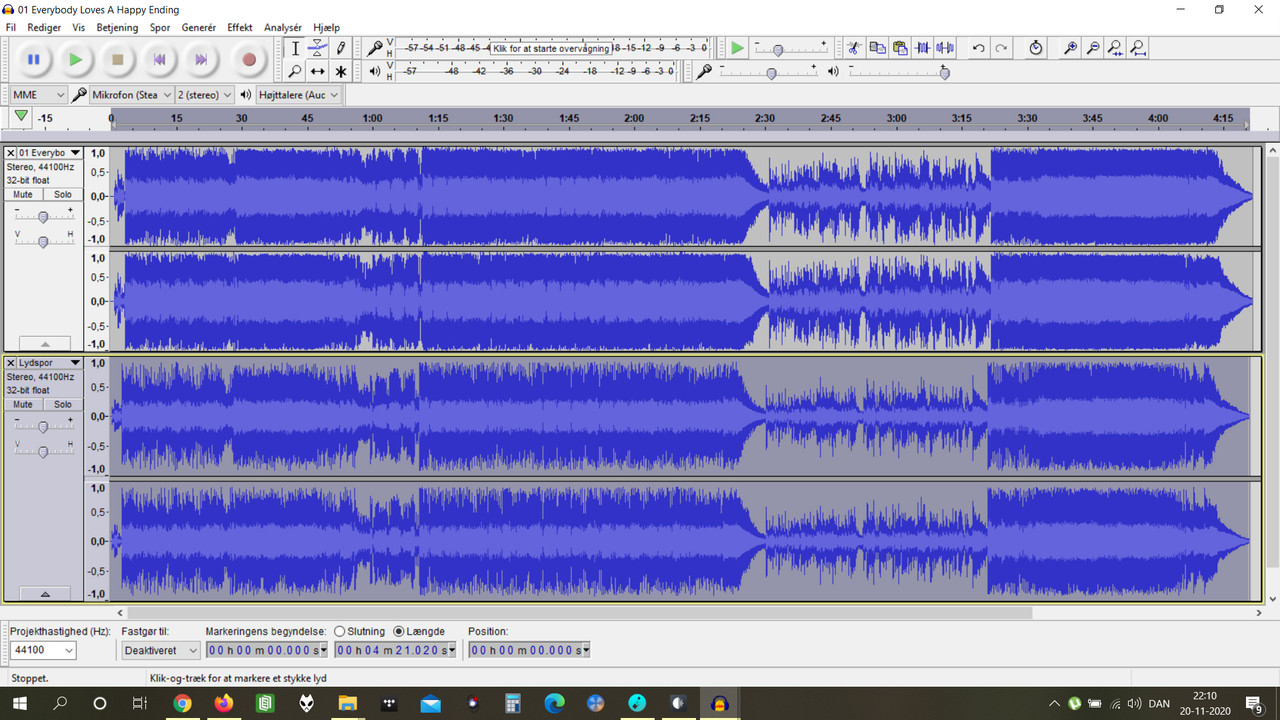Open the Fil menu
1280x720 pixels.
click(x=11, y=27)
